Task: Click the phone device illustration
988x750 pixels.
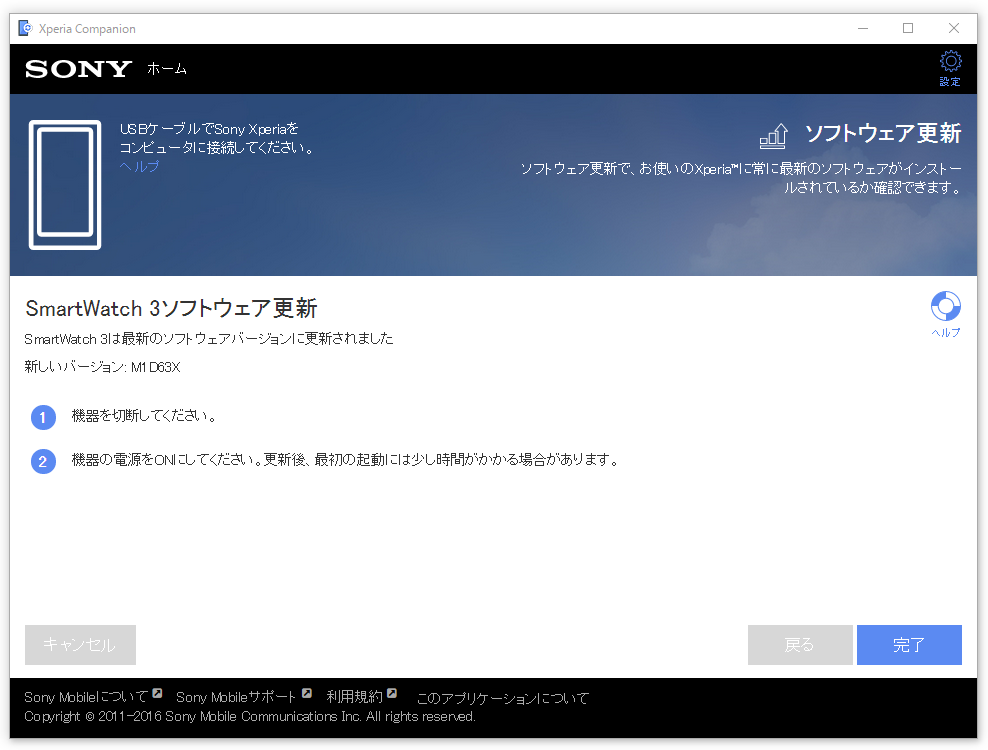Action: (x=65, y=185)
